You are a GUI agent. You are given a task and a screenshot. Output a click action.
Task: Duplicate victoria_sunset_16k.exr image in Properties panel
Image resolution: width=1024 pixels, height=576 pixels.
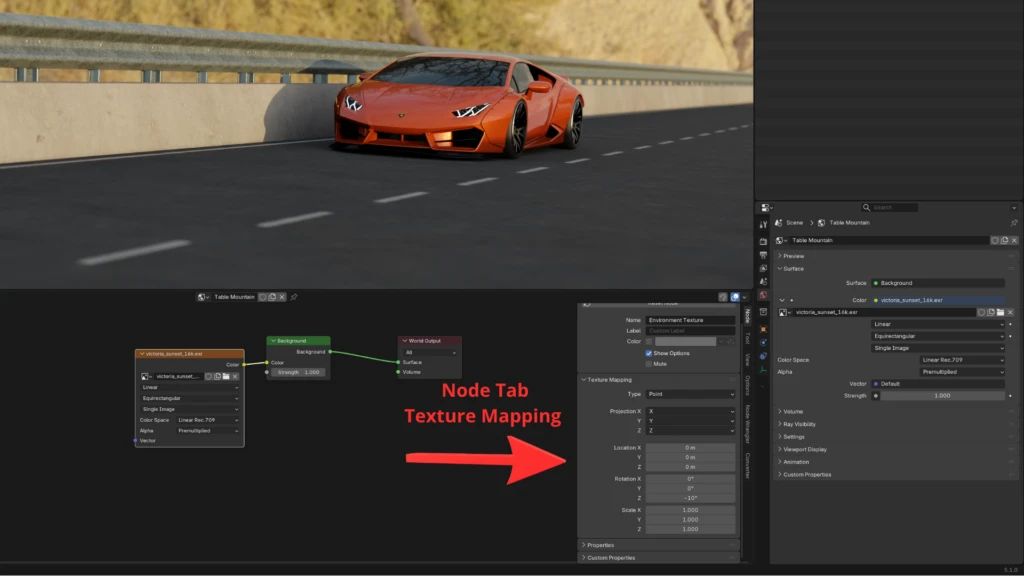pyautogui.click(x=991, y=312)
